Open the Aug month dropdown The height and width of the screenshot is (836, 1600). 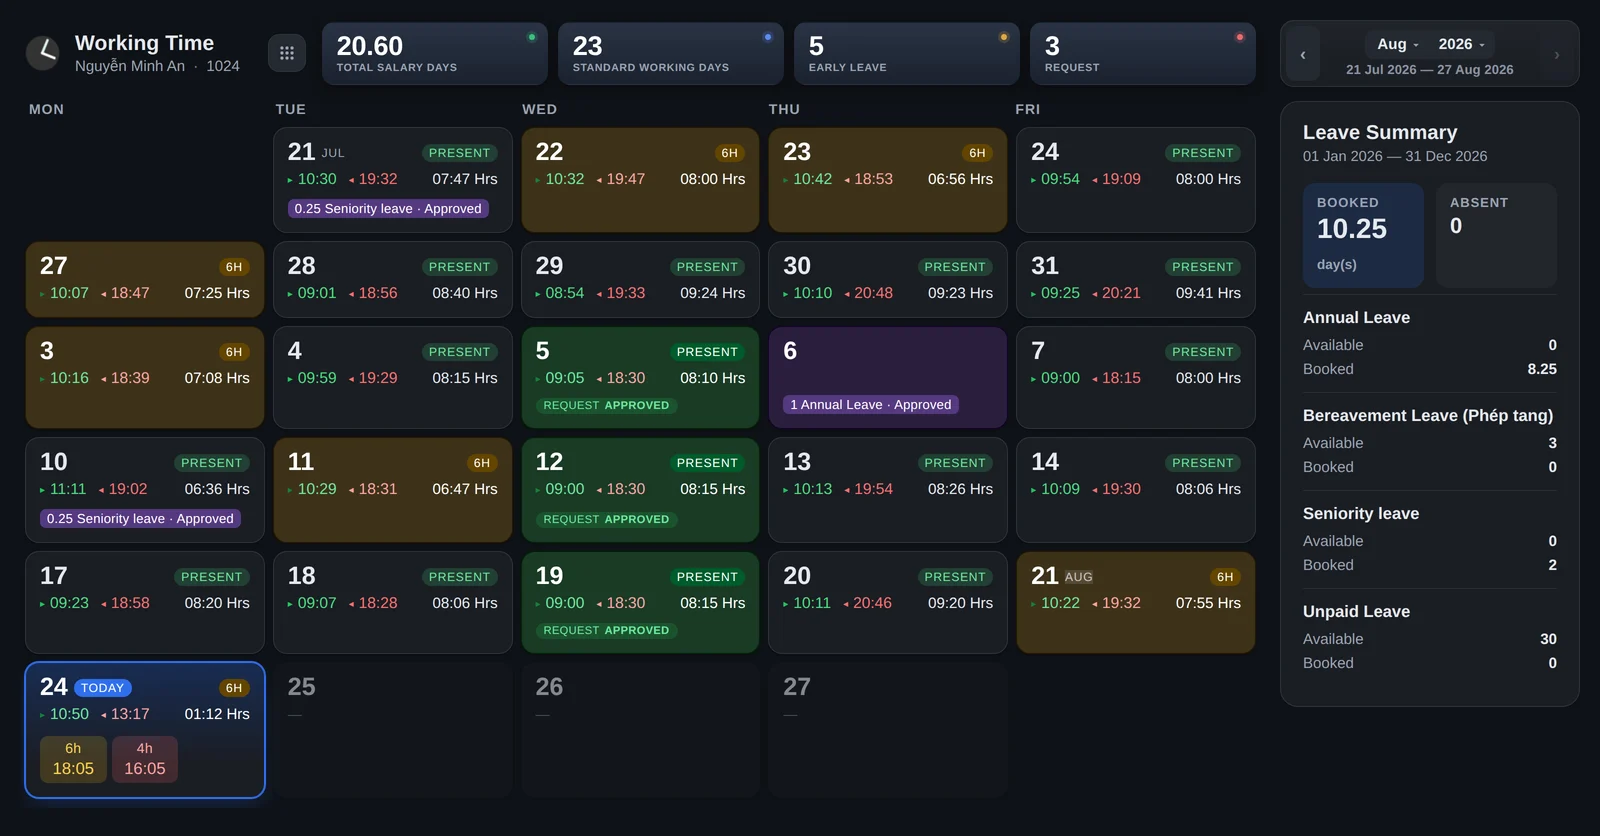[x=1397, y=44]
